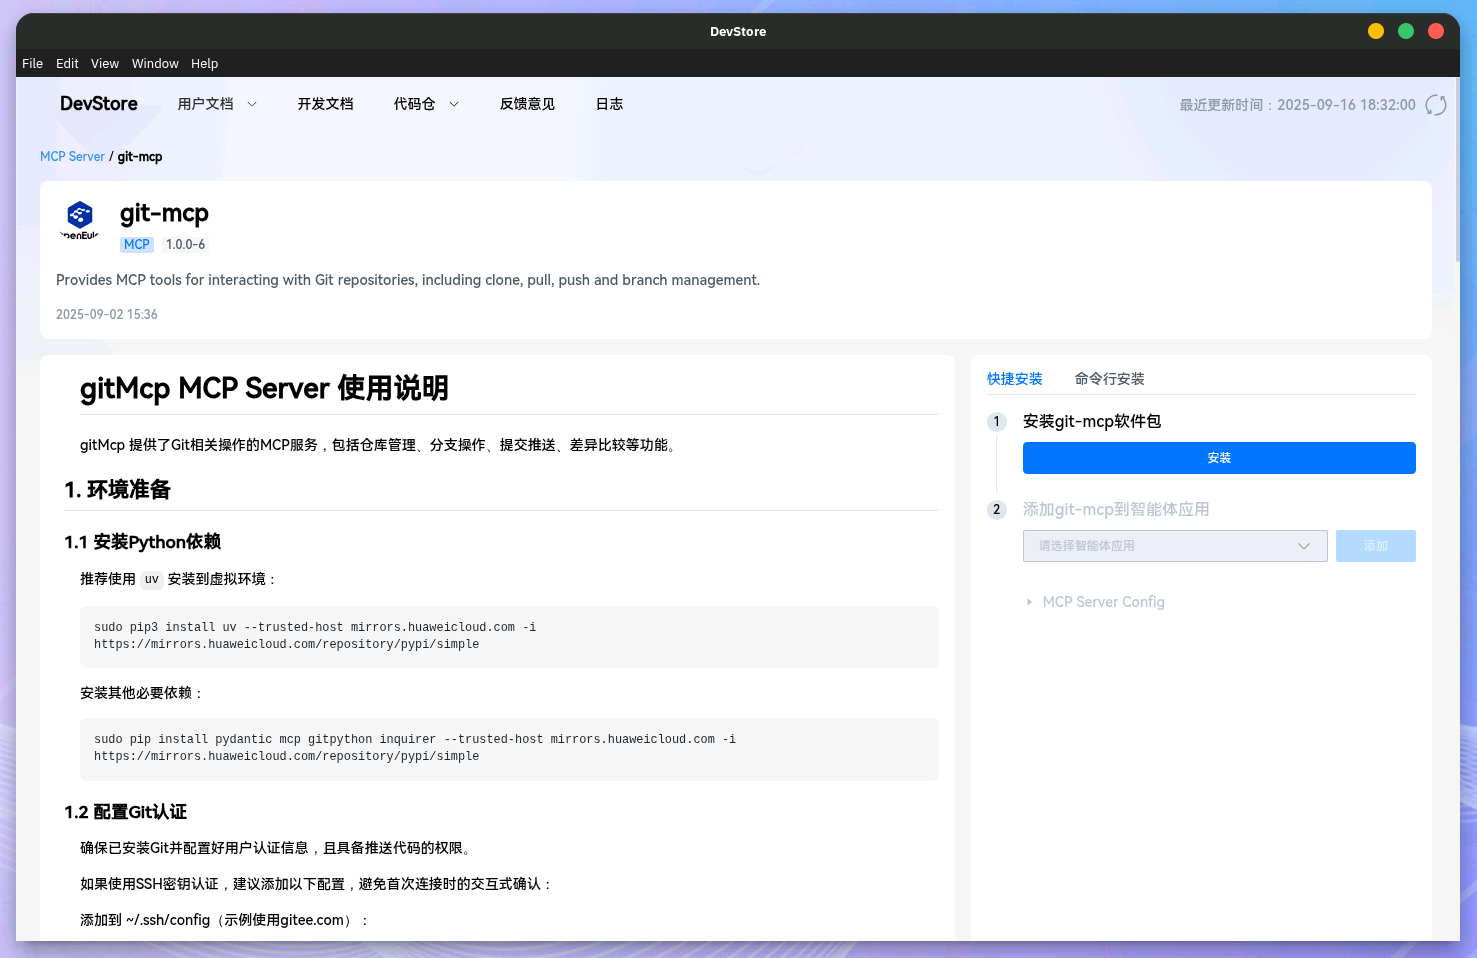Viewport: 1477px width, 958px height.
Task: Expand the 用户文档 dropdown menu
Action: pos(217,104)
